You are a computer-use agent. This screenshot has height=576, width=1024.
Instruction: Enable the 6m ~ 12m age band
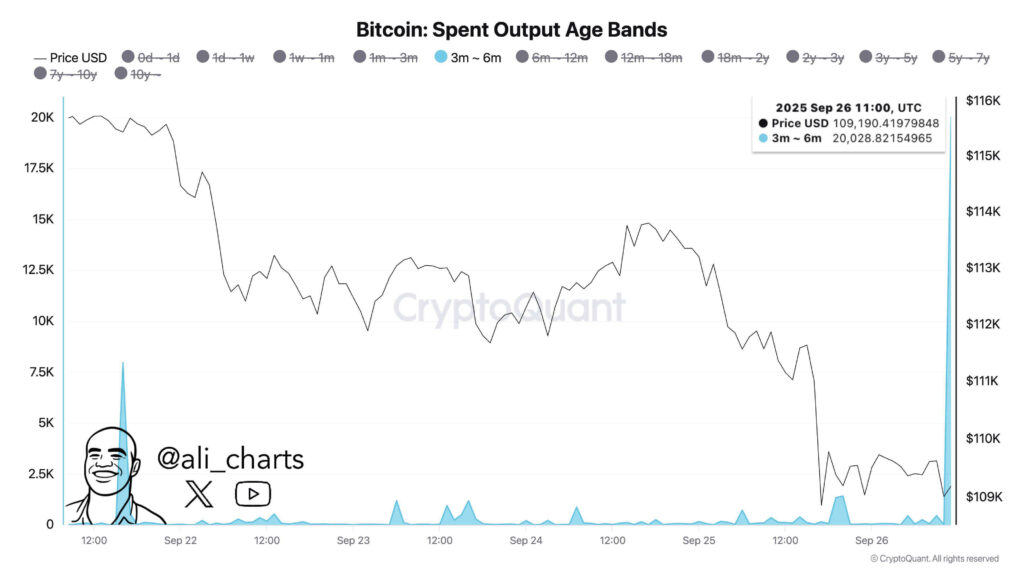559,58
